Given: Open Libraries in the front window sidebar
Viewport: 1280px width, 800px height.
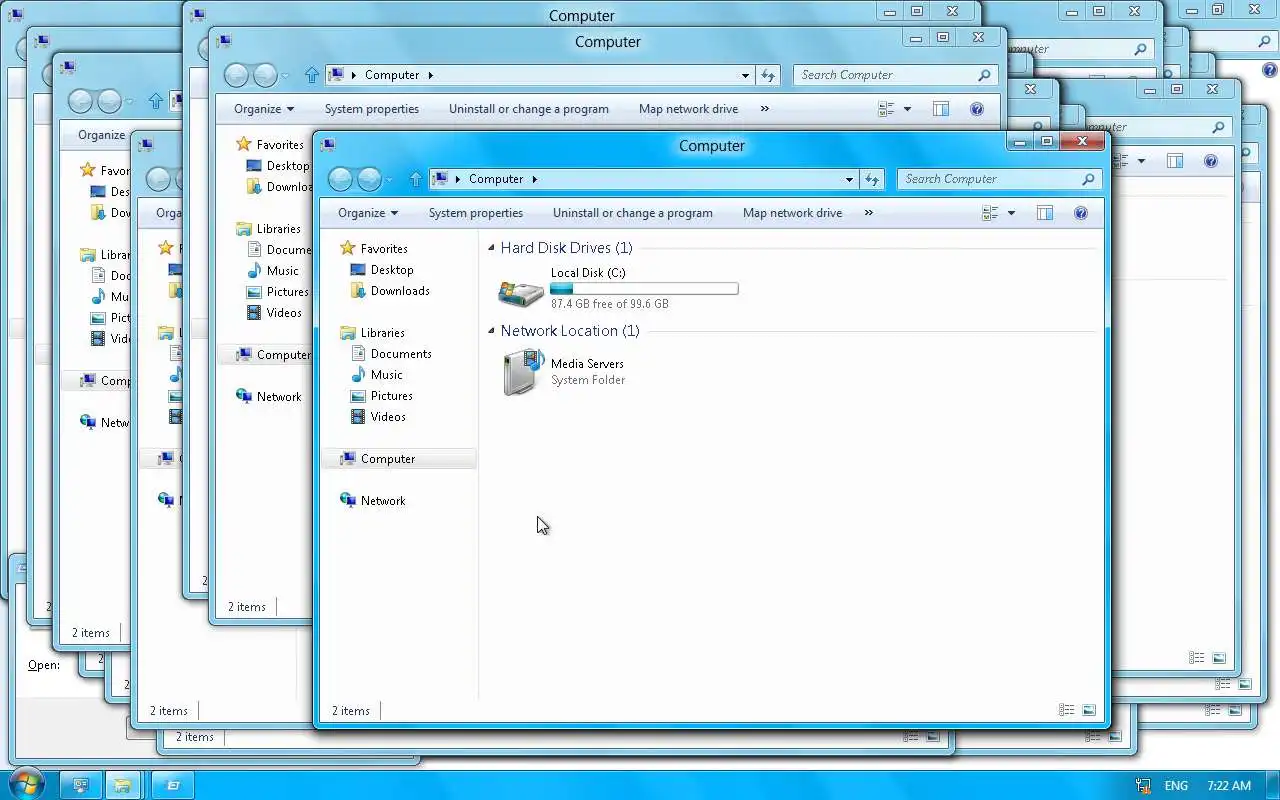Looking at the screenshot, I should pyautogui.click(x=383, y=333).
